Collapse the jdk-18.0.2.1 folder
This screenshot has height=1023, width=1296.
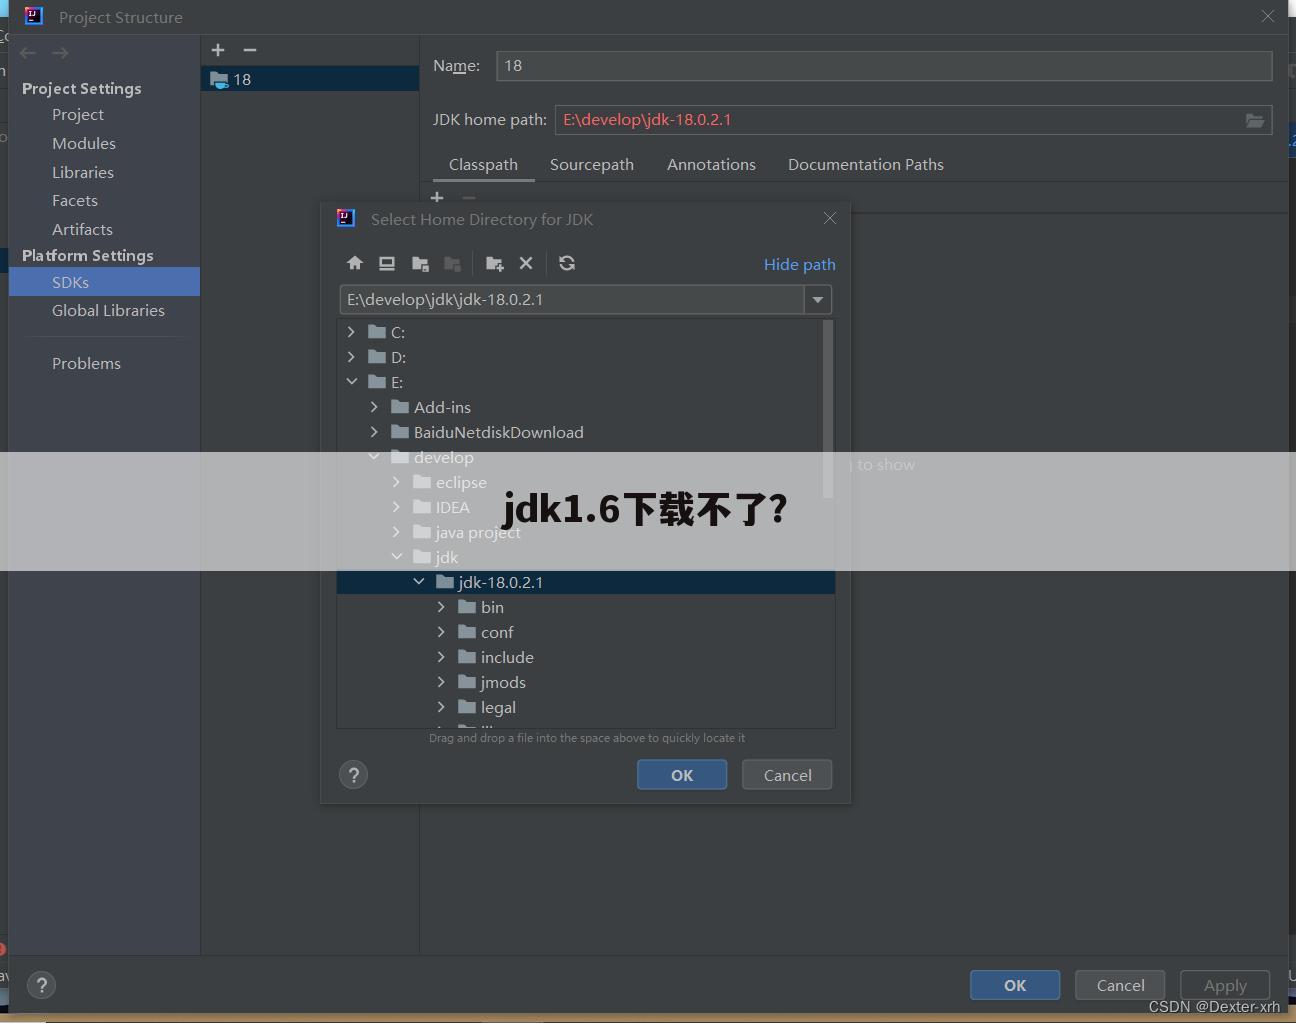(419, 582)
